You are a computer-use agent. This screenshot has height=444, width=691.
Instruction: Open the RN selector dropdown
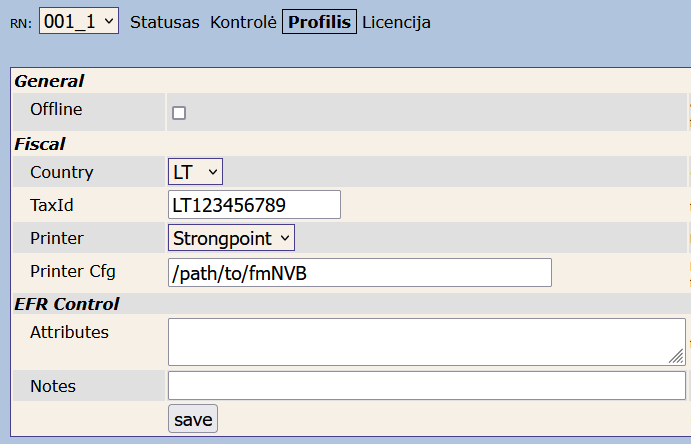pos(79,21)
